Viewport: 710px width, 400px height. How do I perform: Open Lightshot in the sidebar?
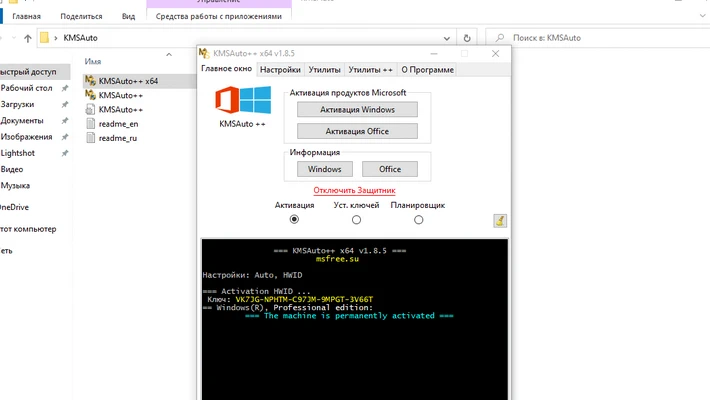point(18,153)
